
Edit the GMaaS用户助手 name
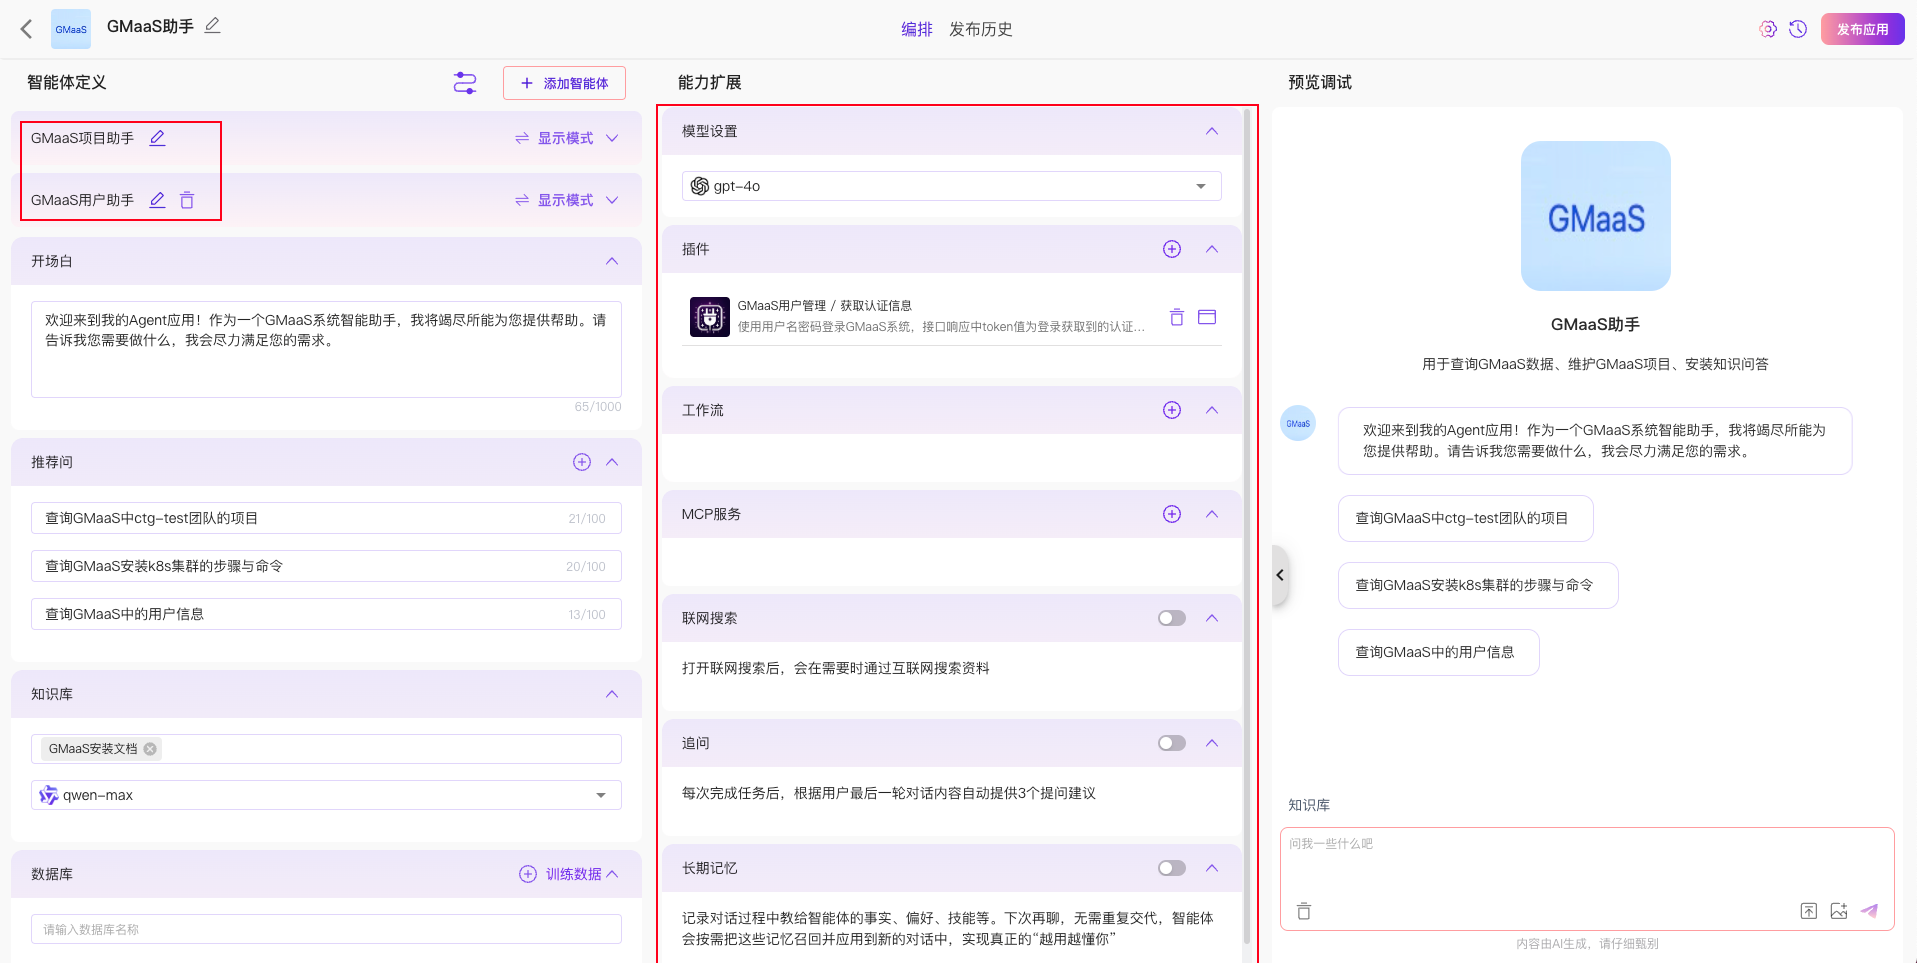pos(157,200)
